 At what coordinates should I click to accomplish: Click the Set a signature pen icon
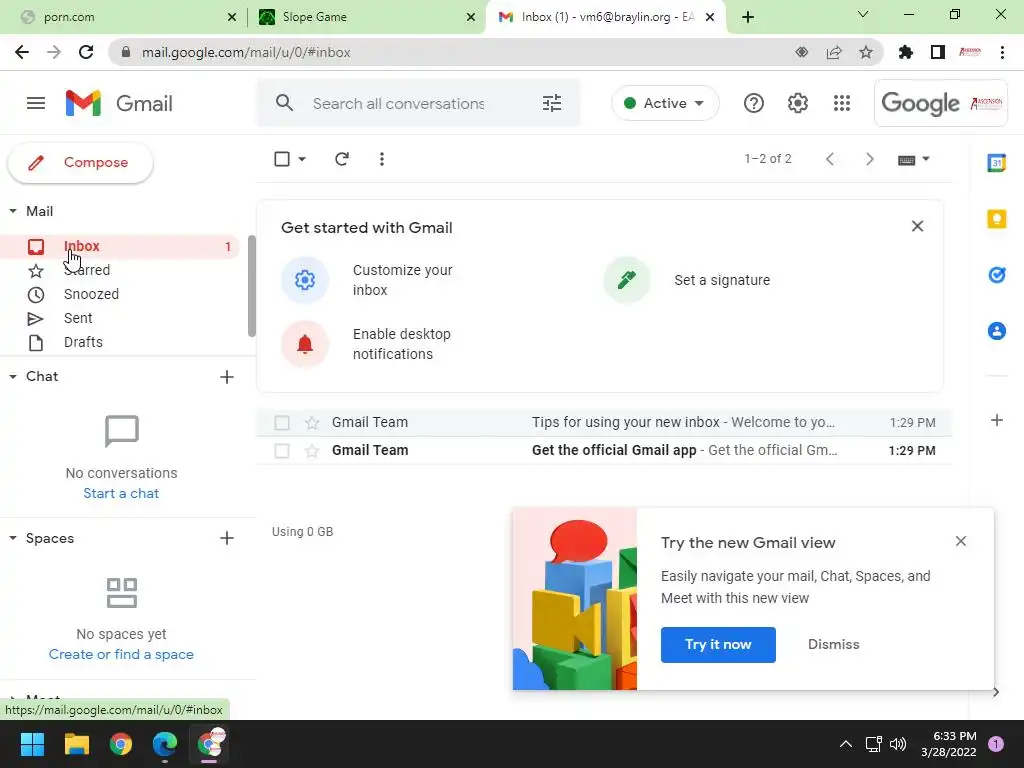626,280
